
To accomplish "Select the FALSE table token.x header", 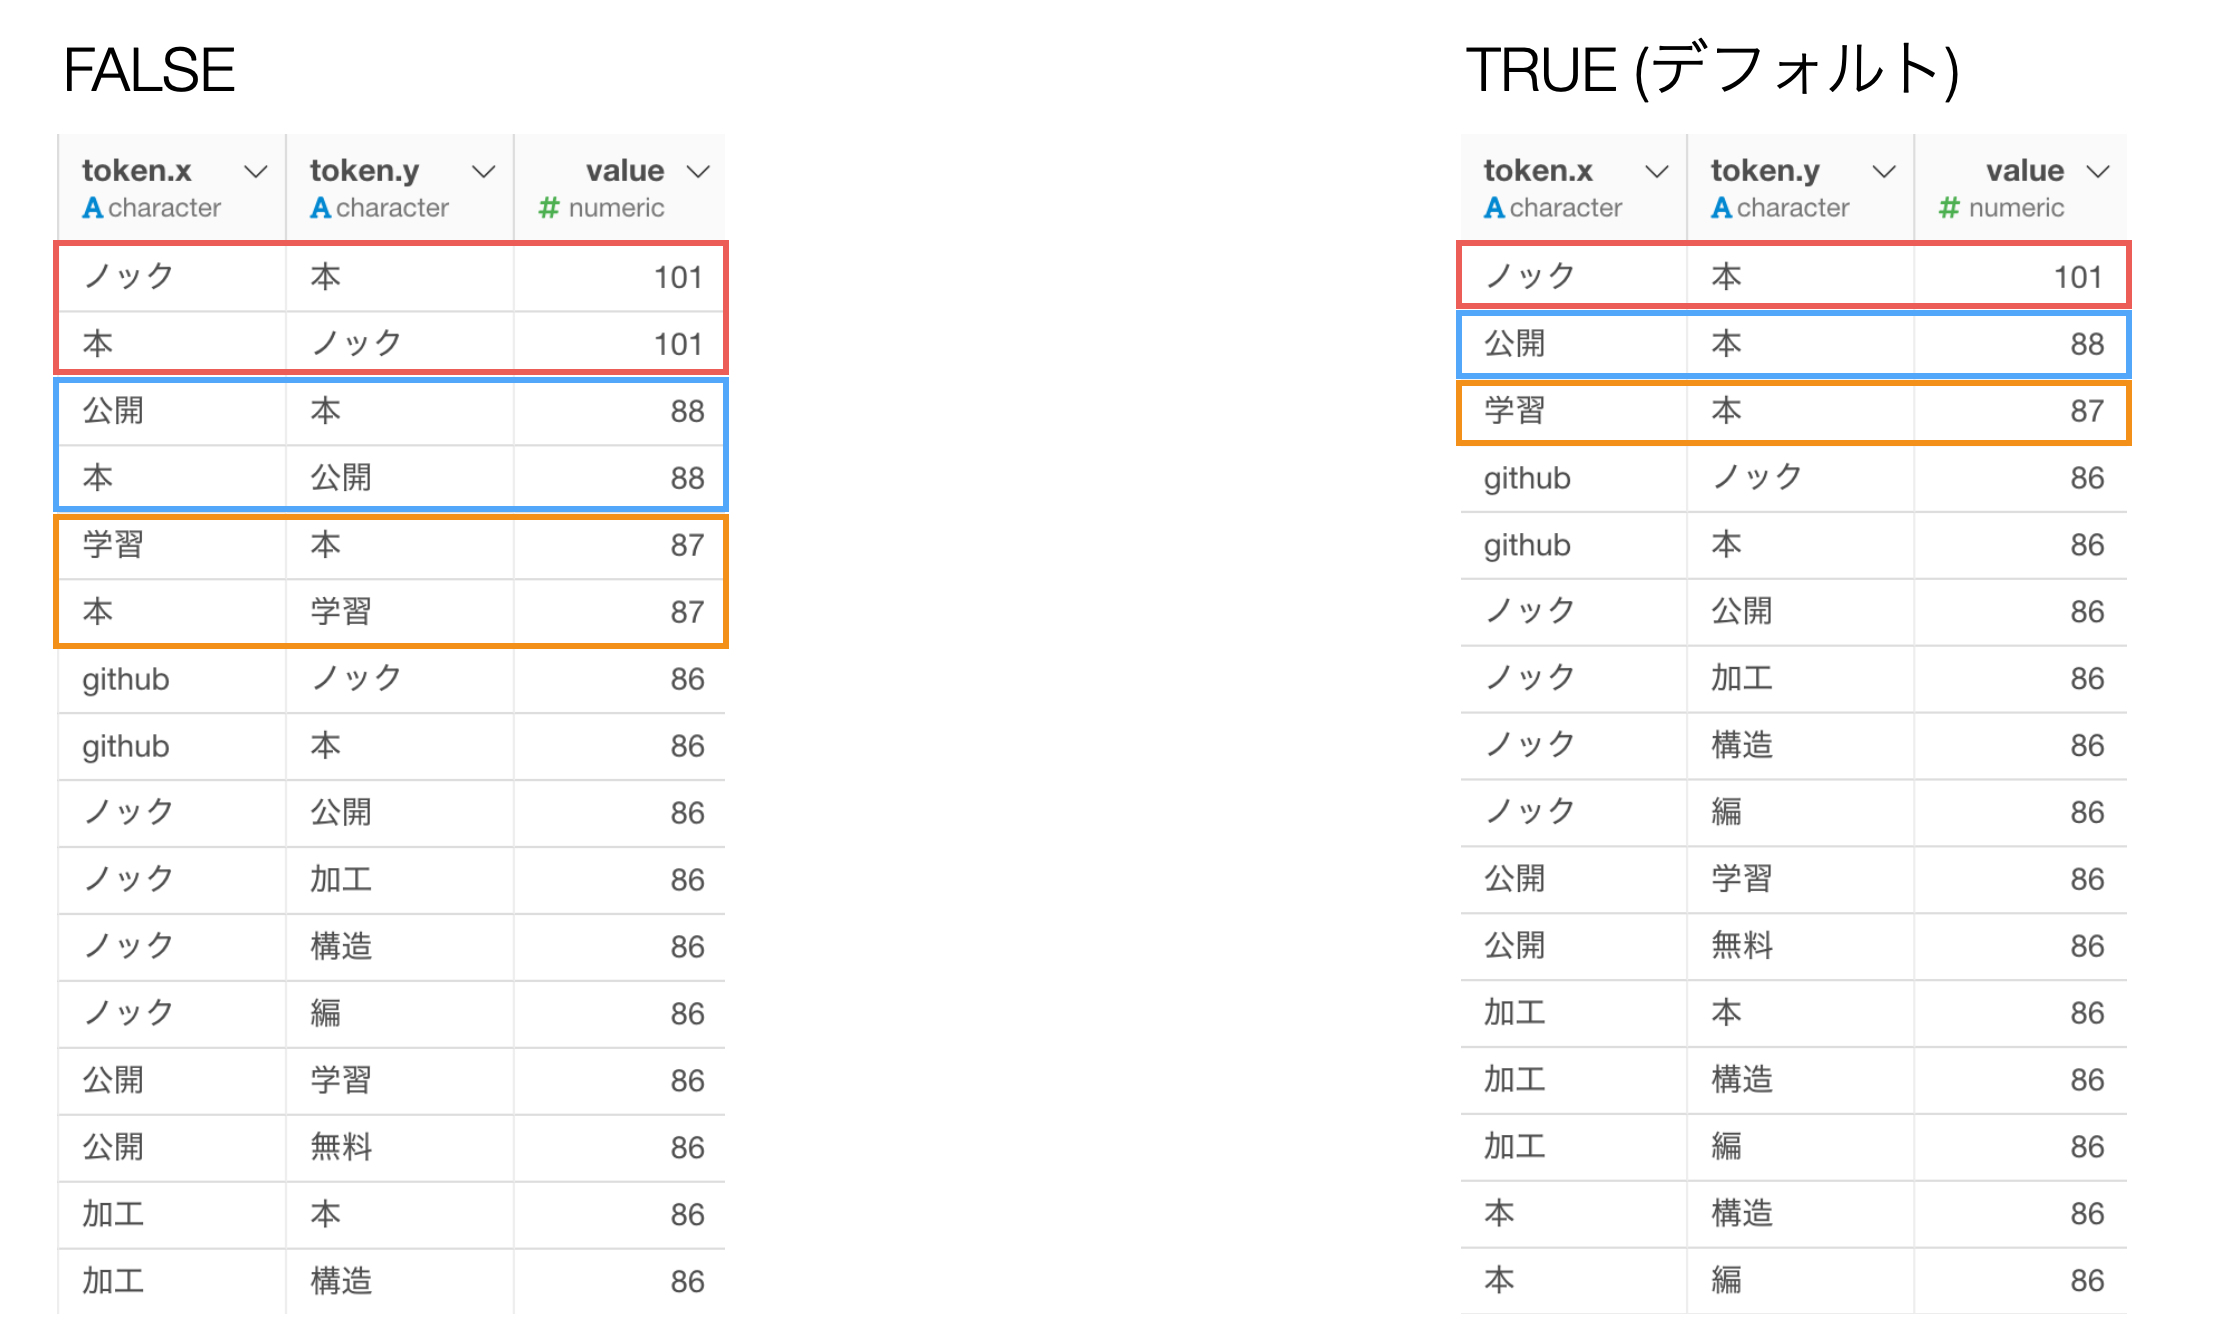I will [x=137, y=171].
